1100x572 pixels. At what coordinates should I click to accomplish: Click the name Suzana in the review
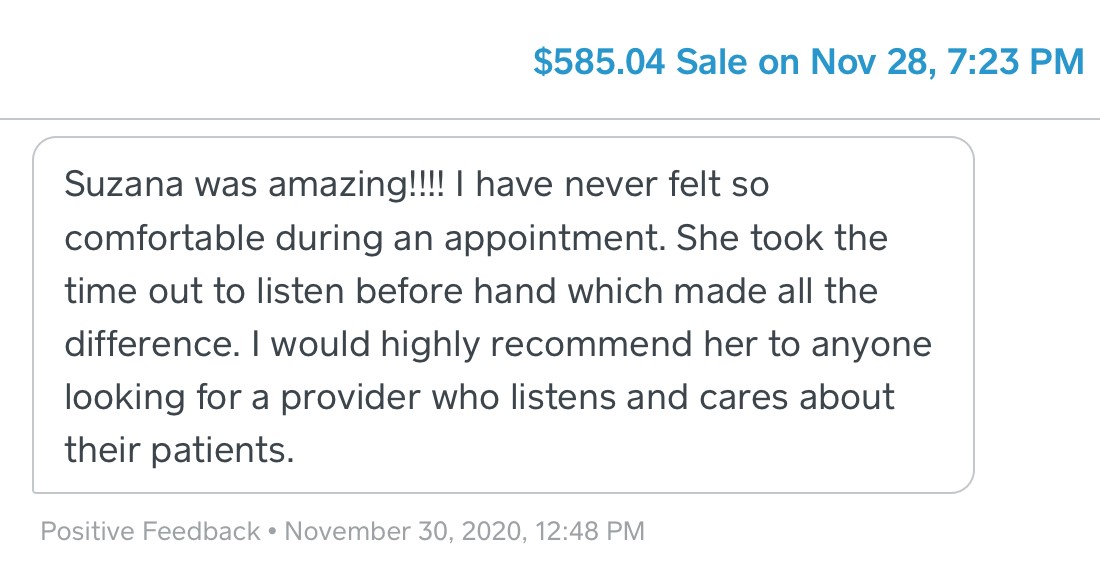(x=124, y=185)
